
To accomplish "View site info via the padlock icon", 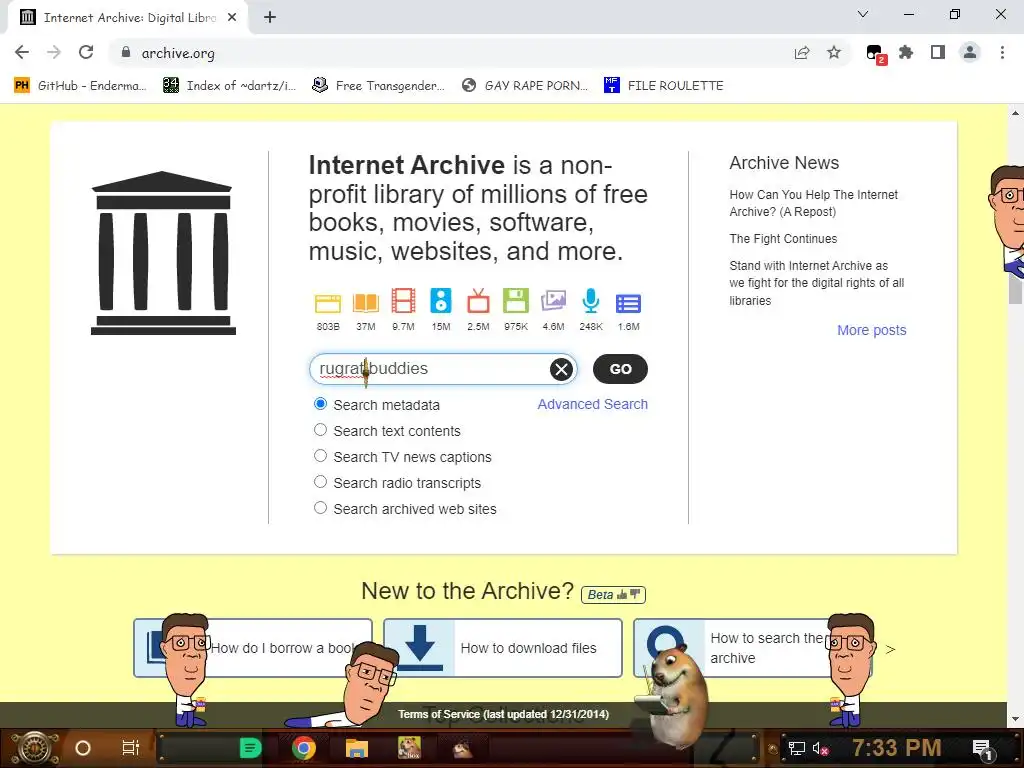I will 126,52.
